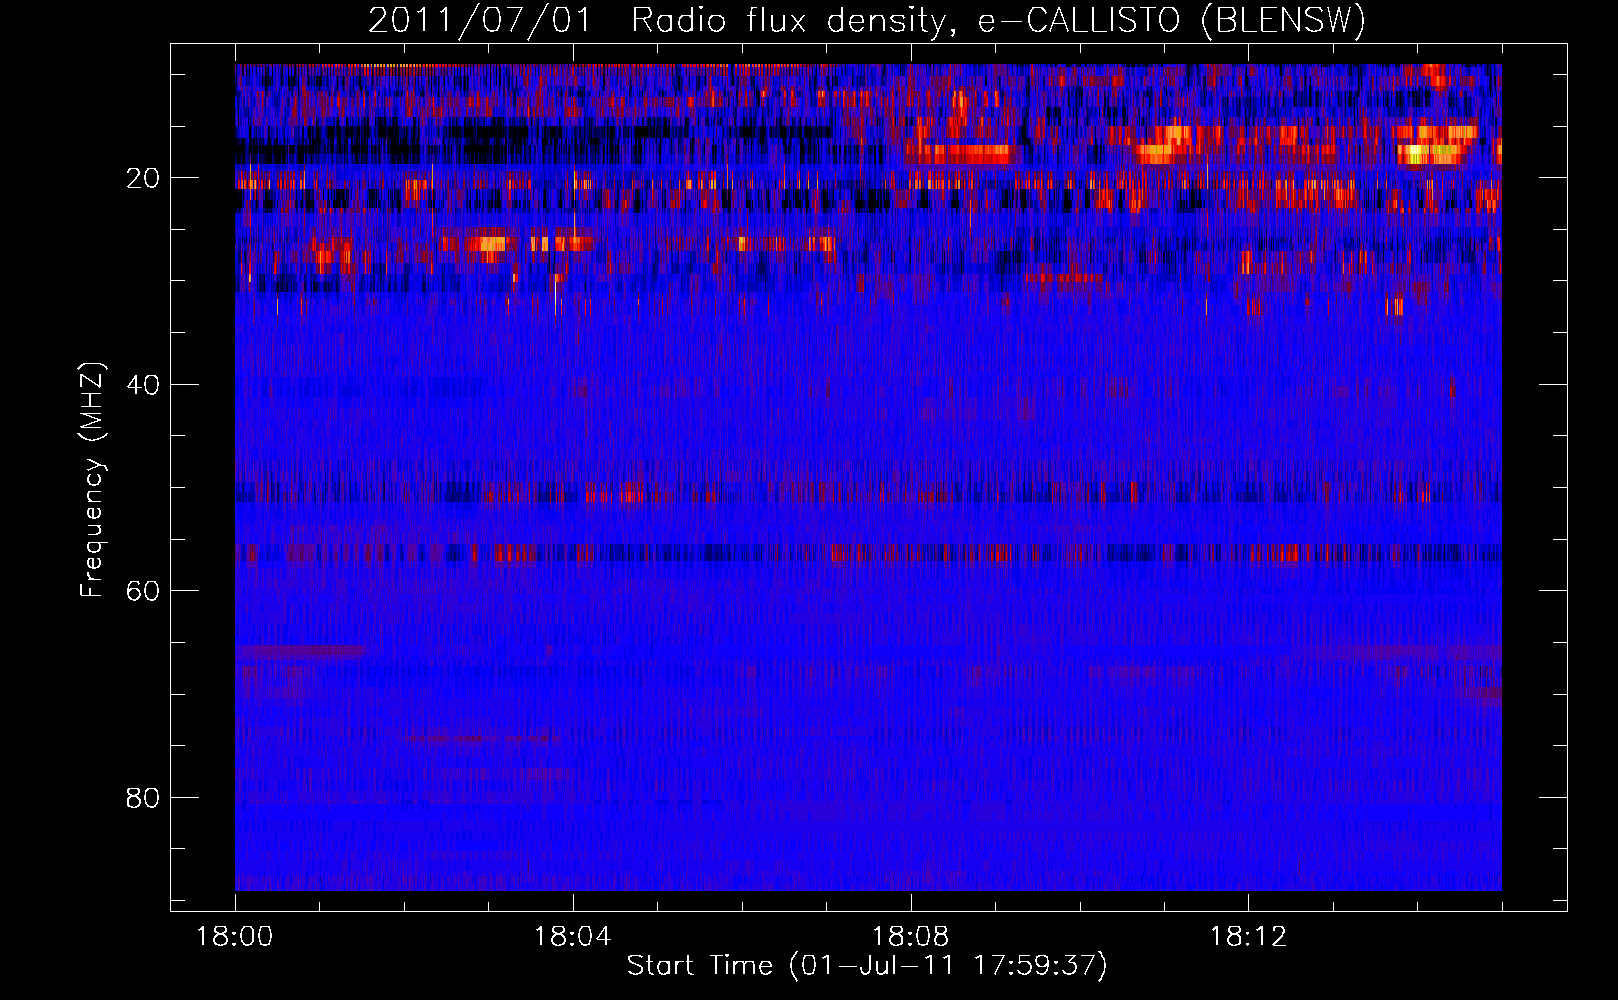Click the Frequency (MHZ) axis label

click(92, 480)
